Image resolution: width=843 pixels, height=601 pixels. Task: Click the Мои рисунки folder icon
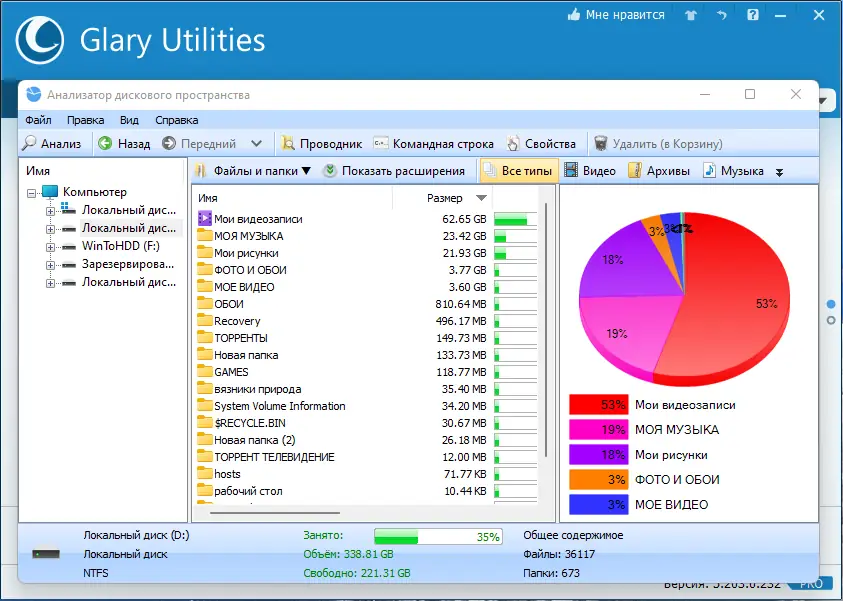click(x=205, y=252)
